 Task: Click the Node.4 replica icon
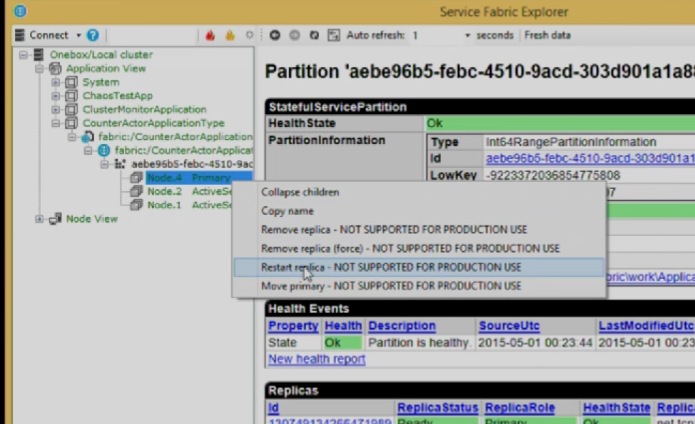pos(136,178)
